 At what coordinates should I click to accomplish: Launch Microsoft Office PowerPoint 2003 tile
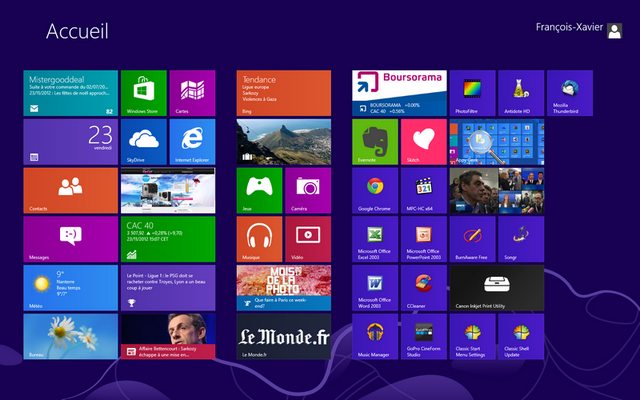click(x=424, y=239)
